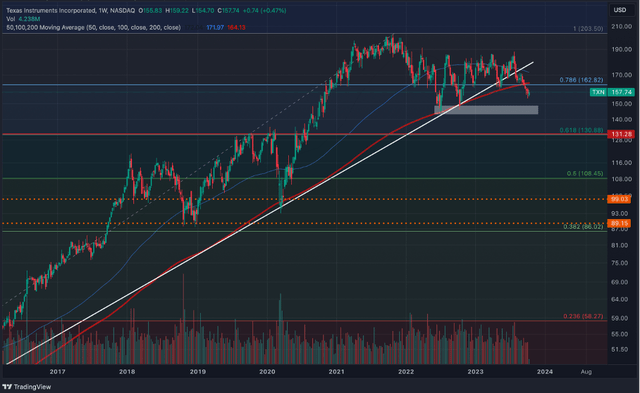Click the orange 89.15 price label

pyautogui.click(x=619, y=223)
